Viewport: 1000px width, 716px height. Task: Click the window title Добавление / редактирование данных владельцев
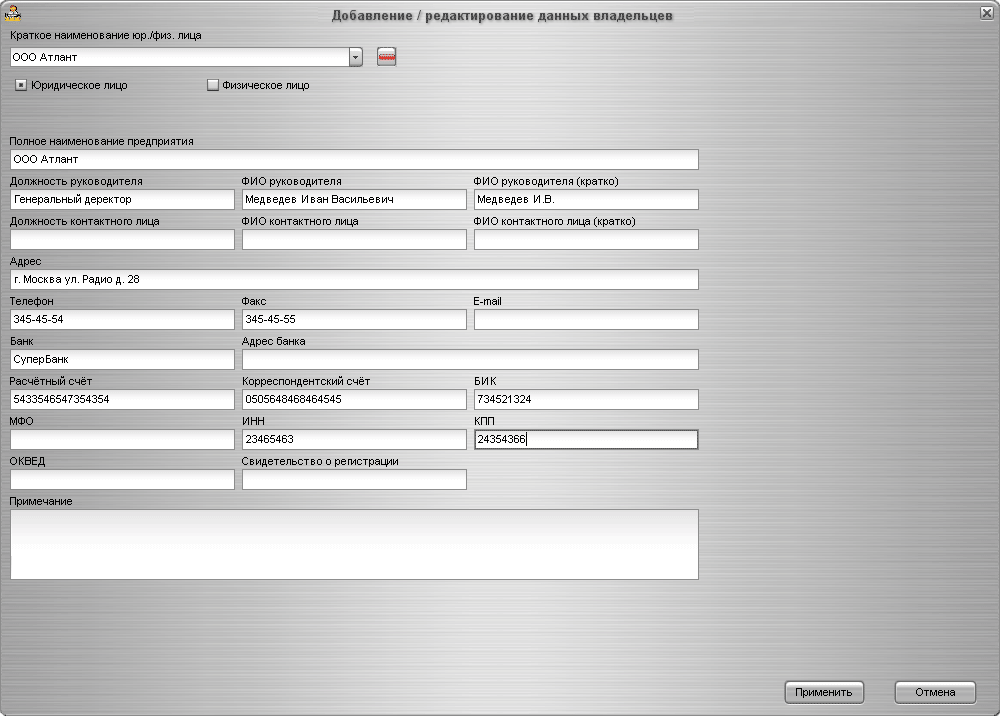502,16
